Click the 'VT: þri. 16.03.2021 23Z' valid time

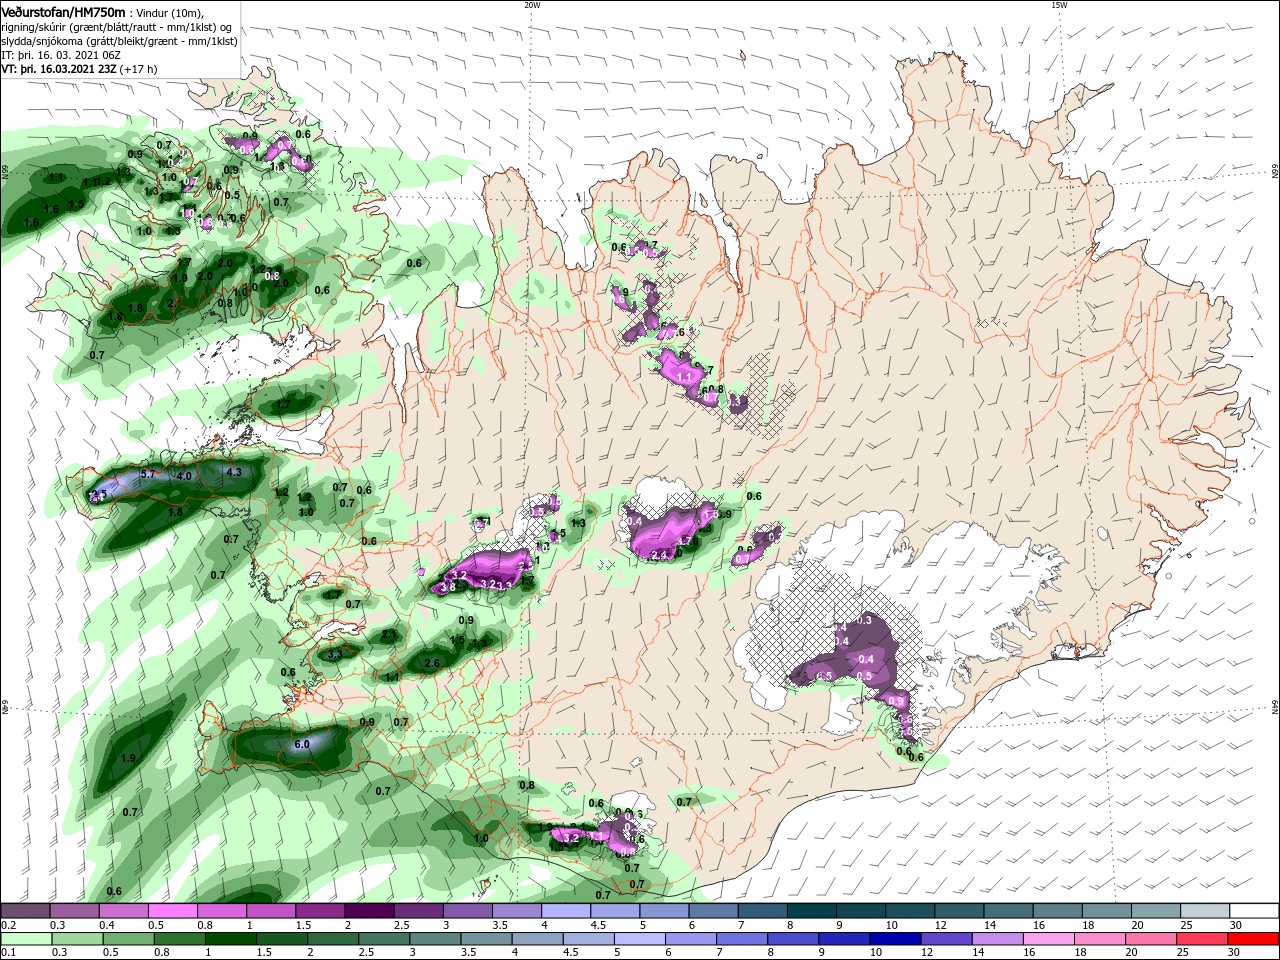tap(59, 70)
